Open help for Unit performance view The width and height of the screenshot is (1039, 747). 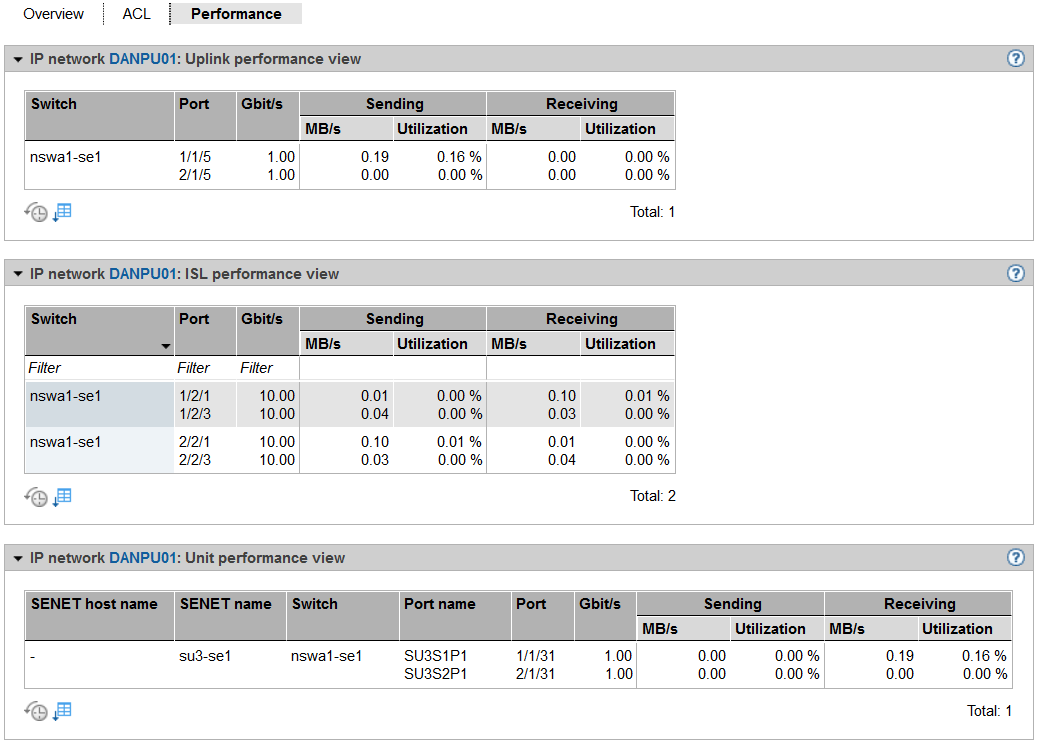[x=1016, y=558]
